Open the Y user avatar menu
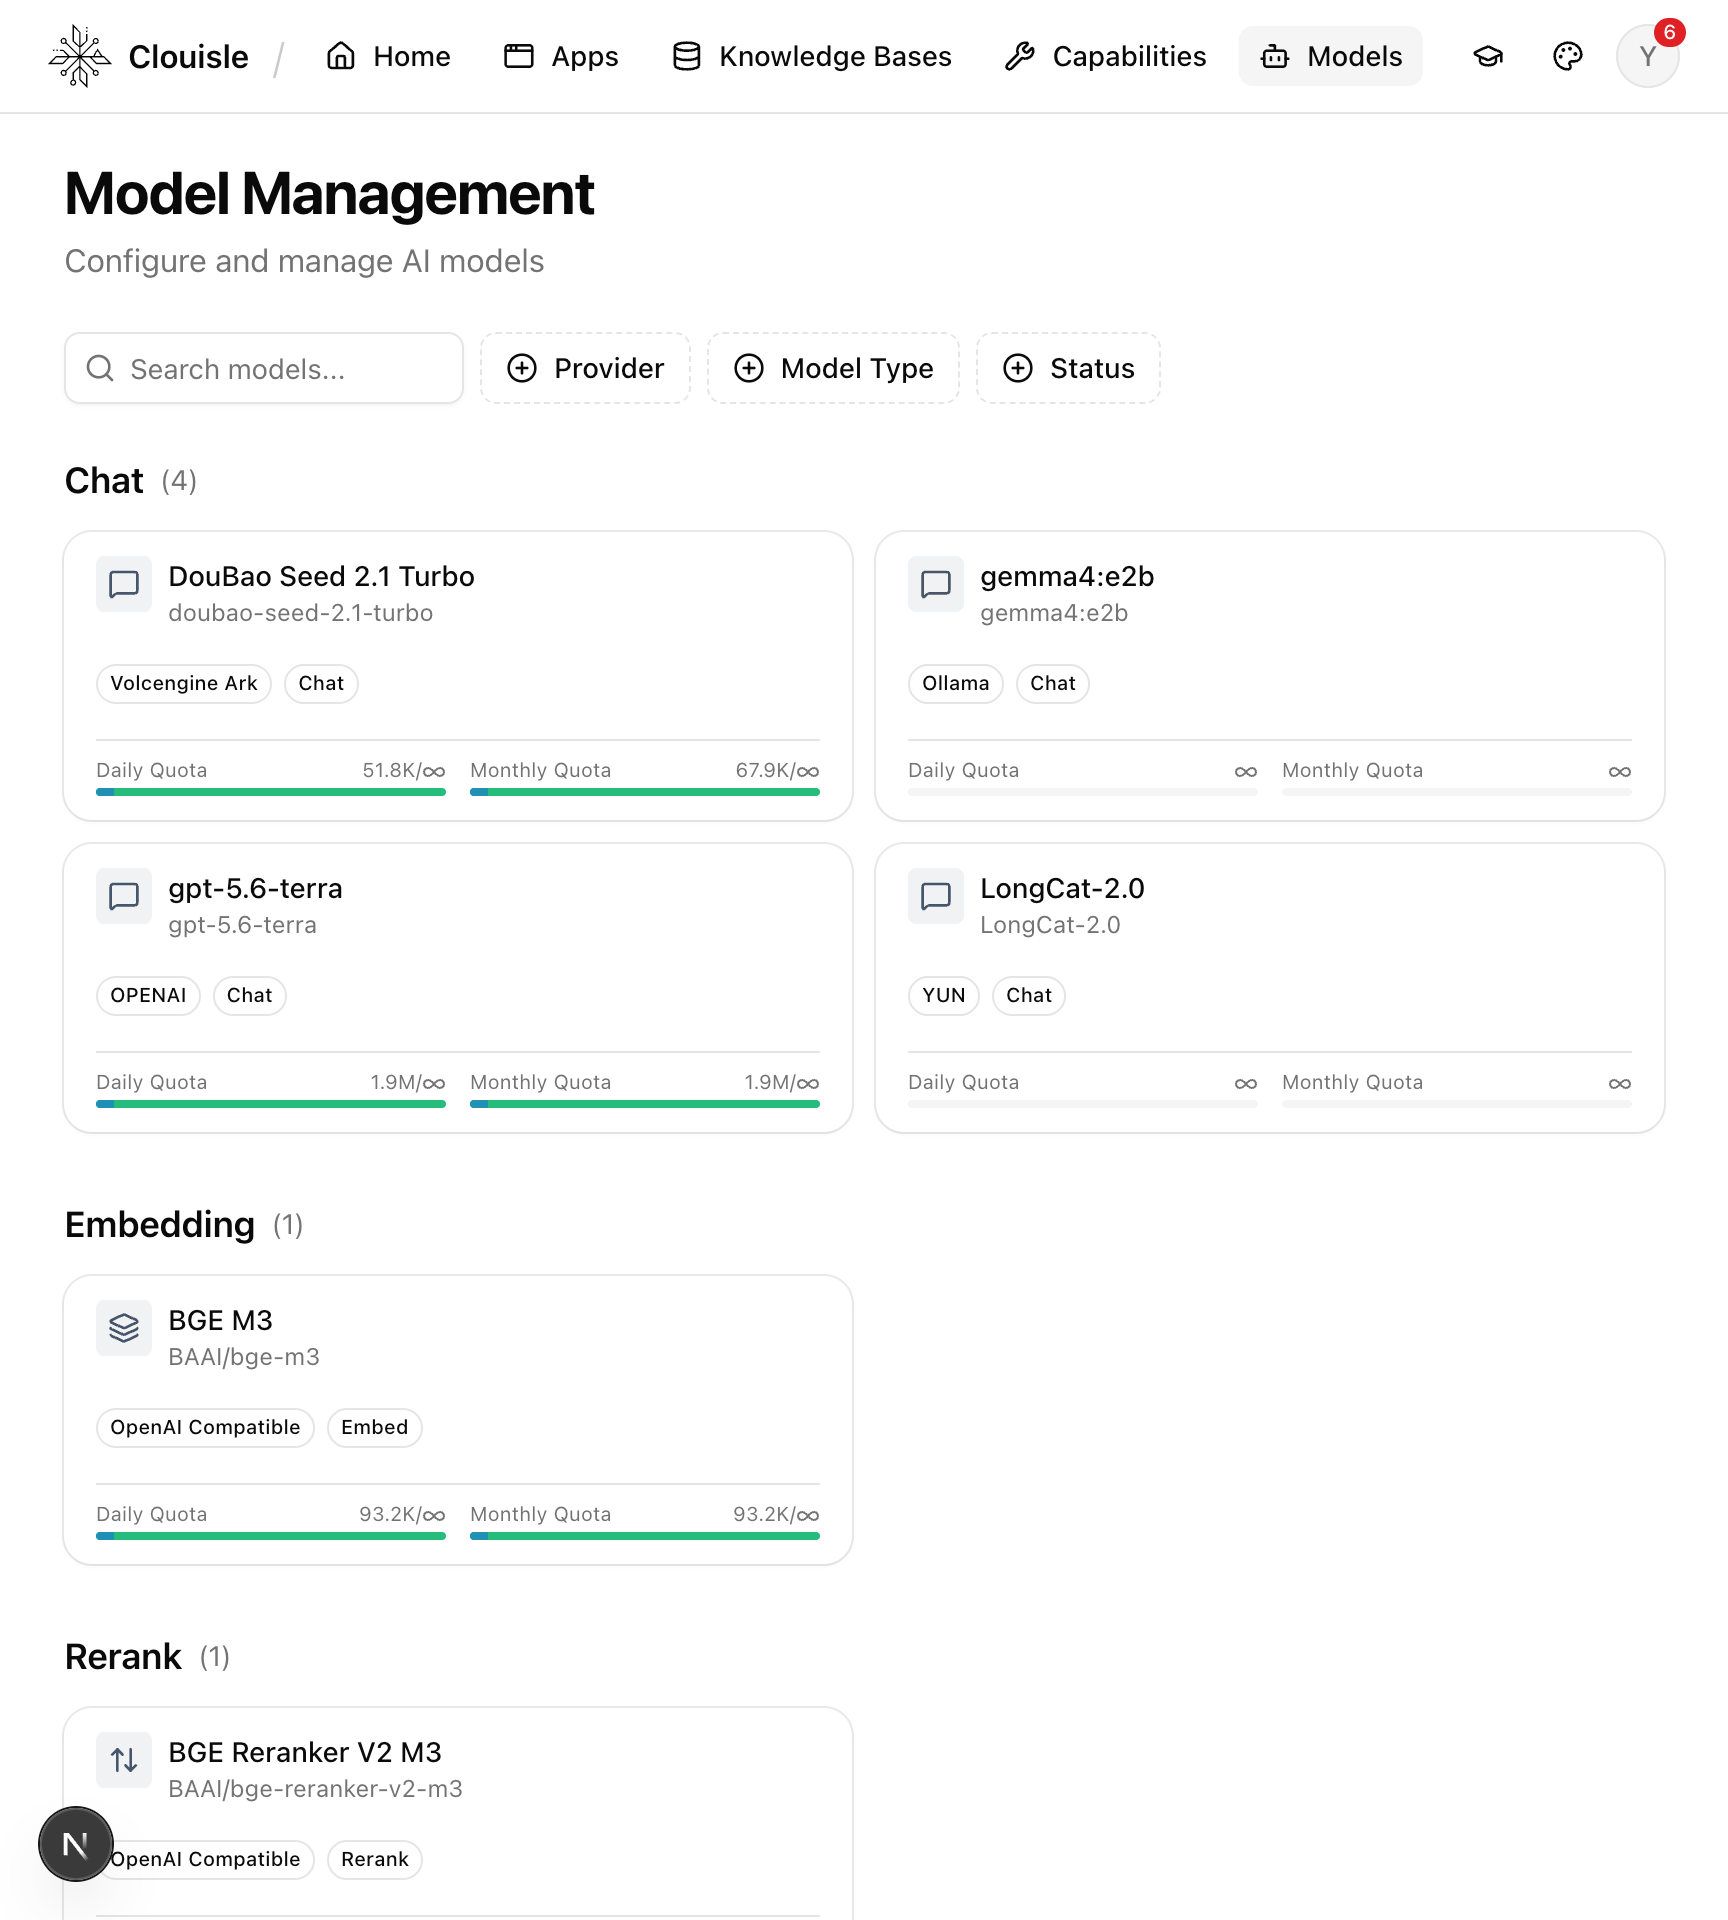Image resolution: width=1728 pixels, height=1920 pixels. click(x=1647, y=56)
